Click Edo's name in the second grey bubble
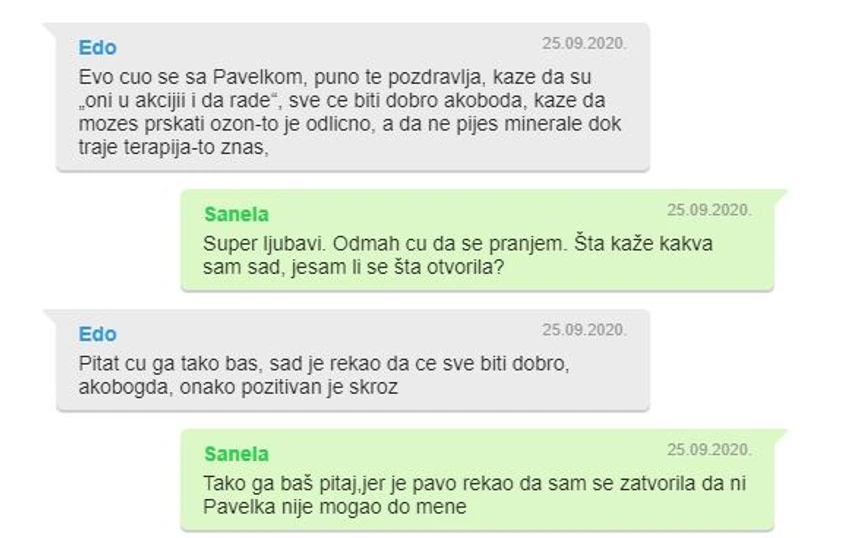Image resolution: width=850 pixels, height=538 pixels. pos(98,334)
